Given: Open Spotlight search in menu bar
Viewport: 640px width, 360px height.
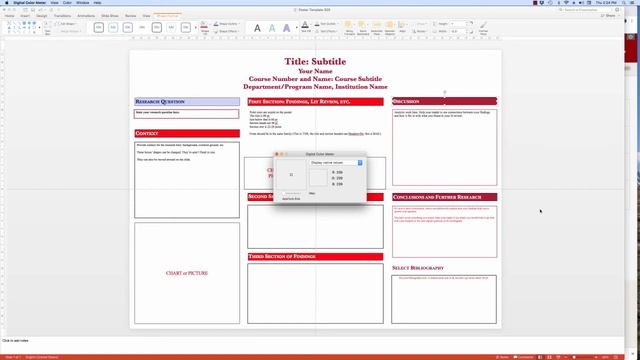Looking at the screenshot, I should [x=624, y=2].
